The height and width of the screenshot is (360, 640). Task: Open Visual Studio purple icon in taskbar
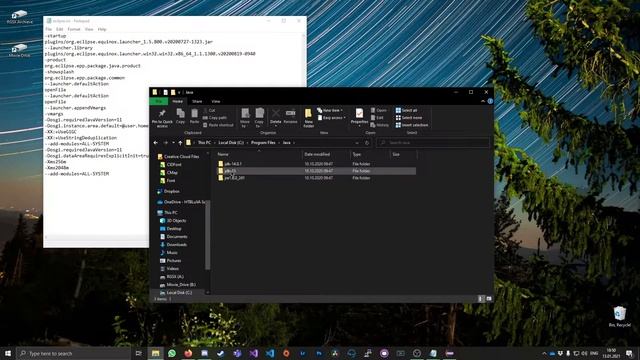point(253,353)
